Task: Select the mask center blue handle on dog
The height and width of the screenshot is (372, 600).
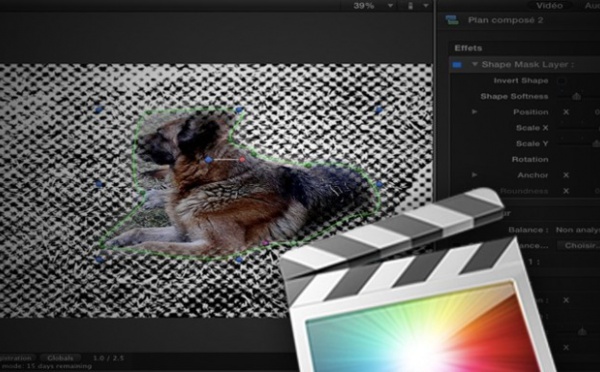Action: point(208,160)
